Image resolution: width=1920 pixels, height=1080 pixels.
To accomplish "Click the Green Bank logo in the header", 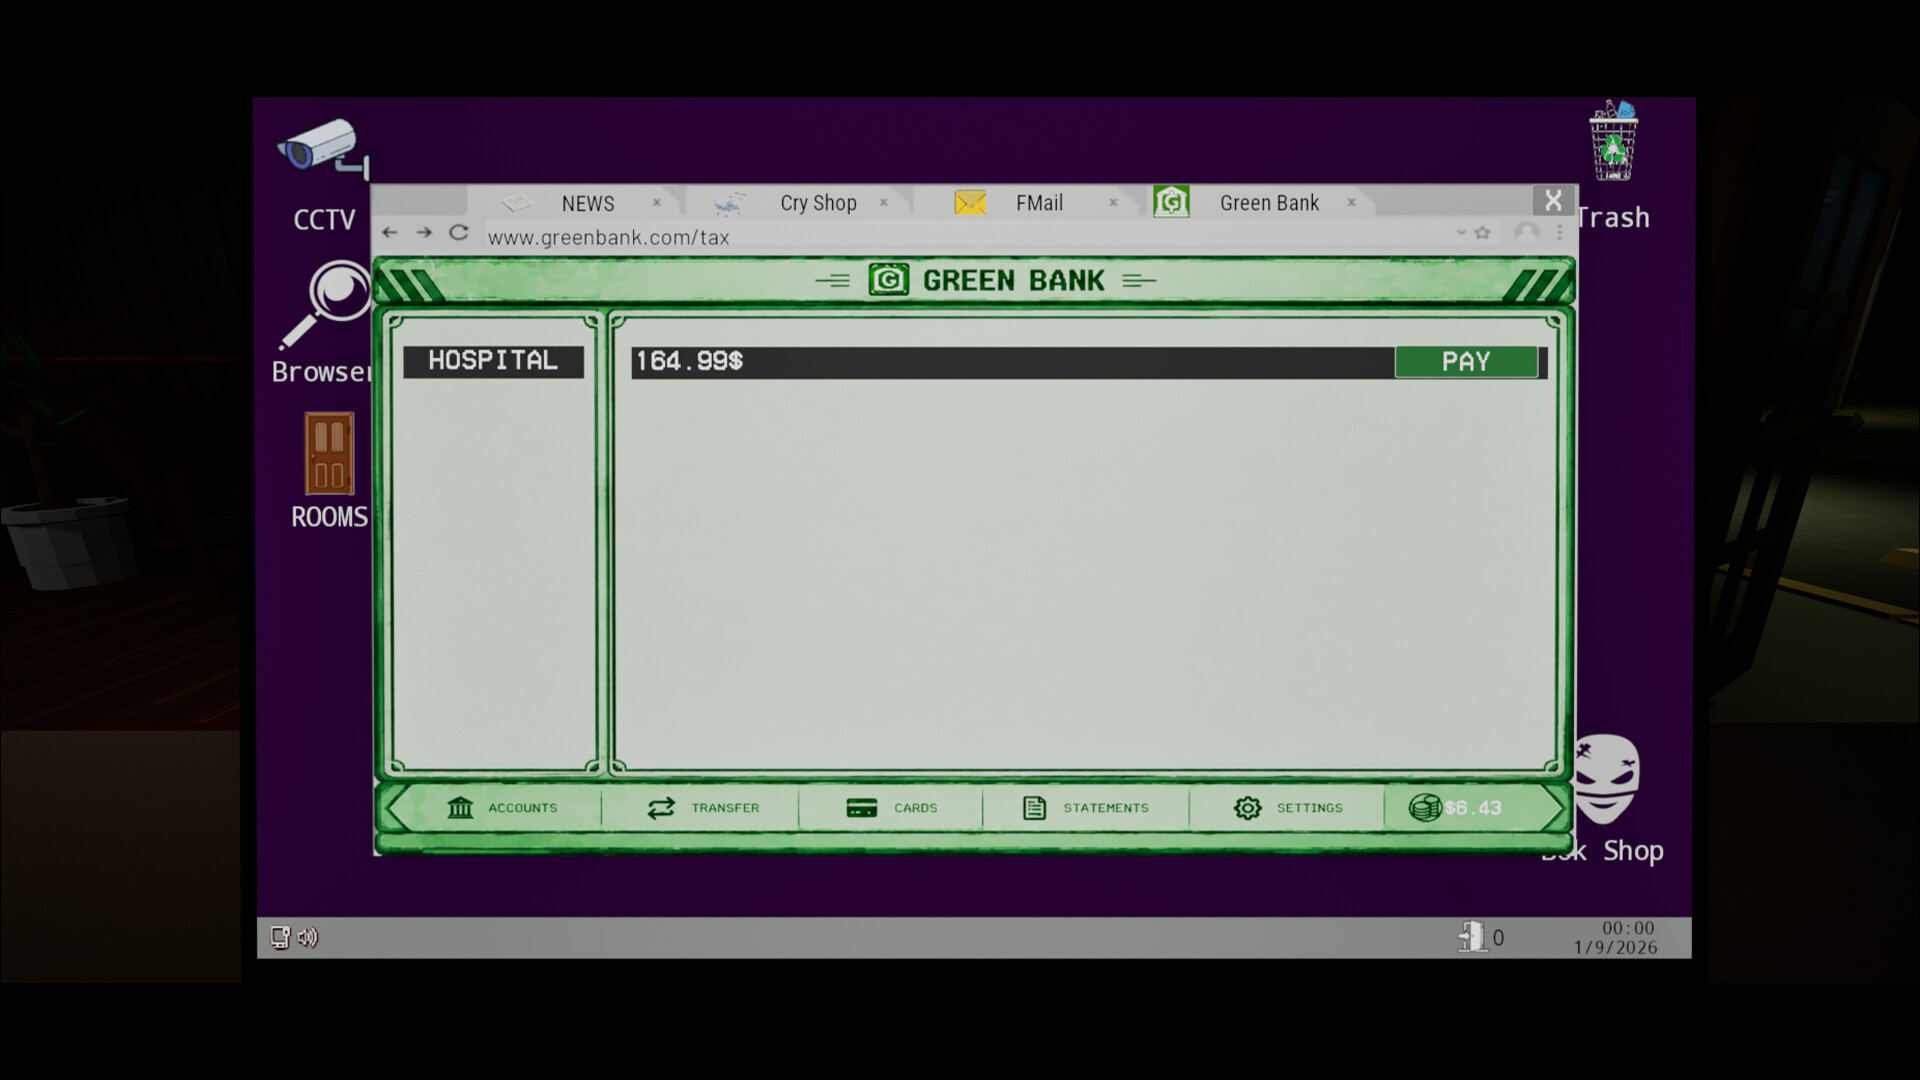I will click(x=888, y=280).
